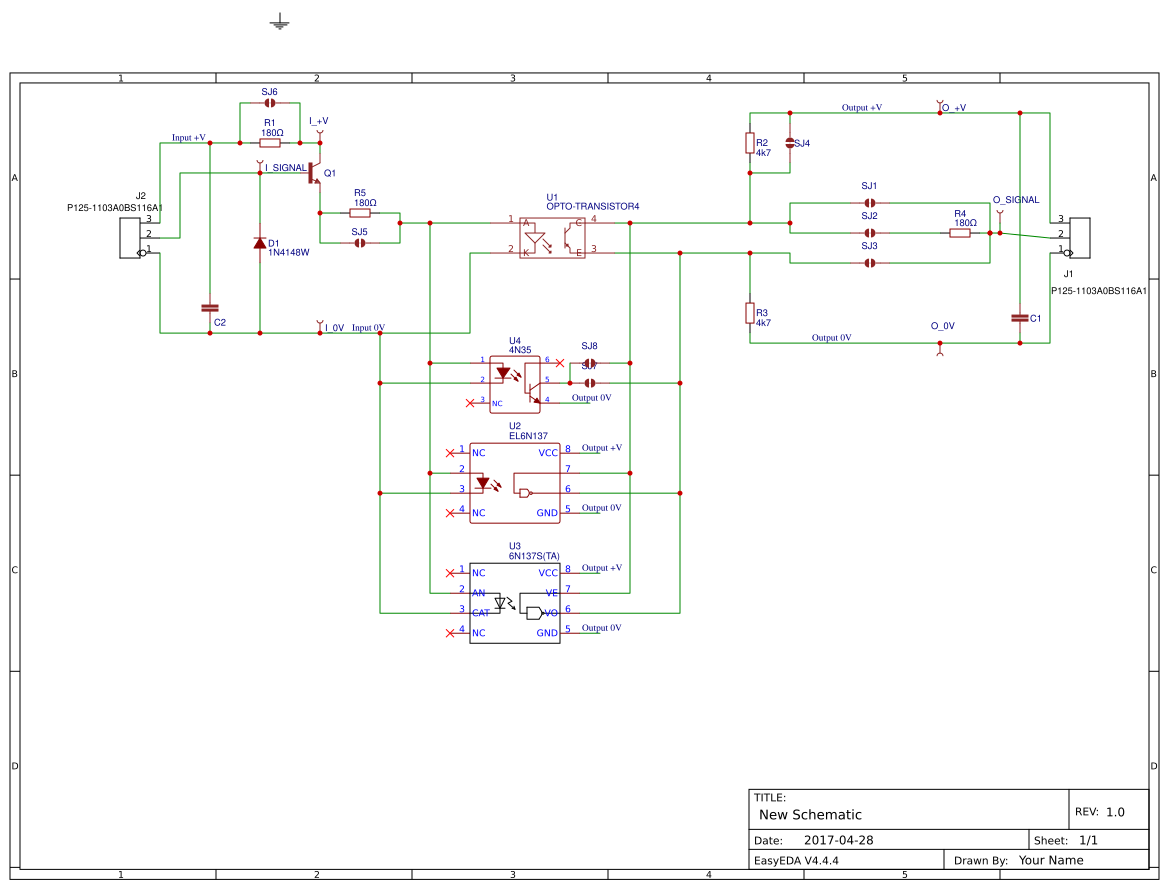This screenshot has width=1169, height=890.
Task: Select the Q1 transistor symbol
Action: [x=313, y=175]
